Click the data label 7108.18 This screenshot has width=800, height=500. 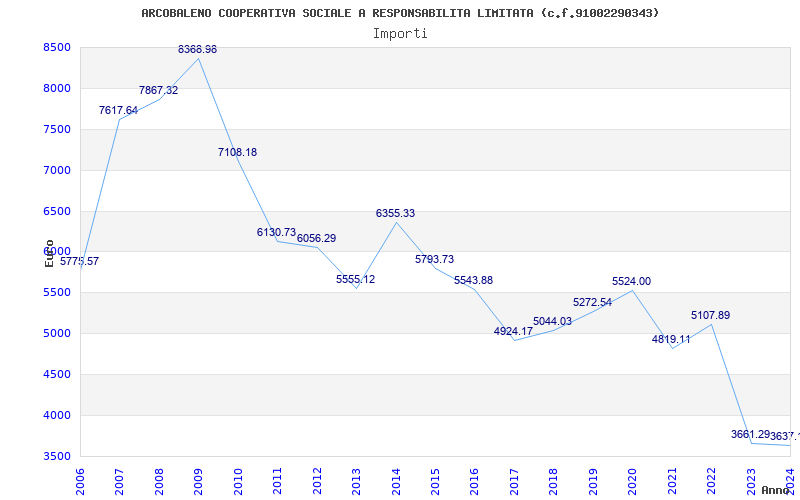point(237,152)
